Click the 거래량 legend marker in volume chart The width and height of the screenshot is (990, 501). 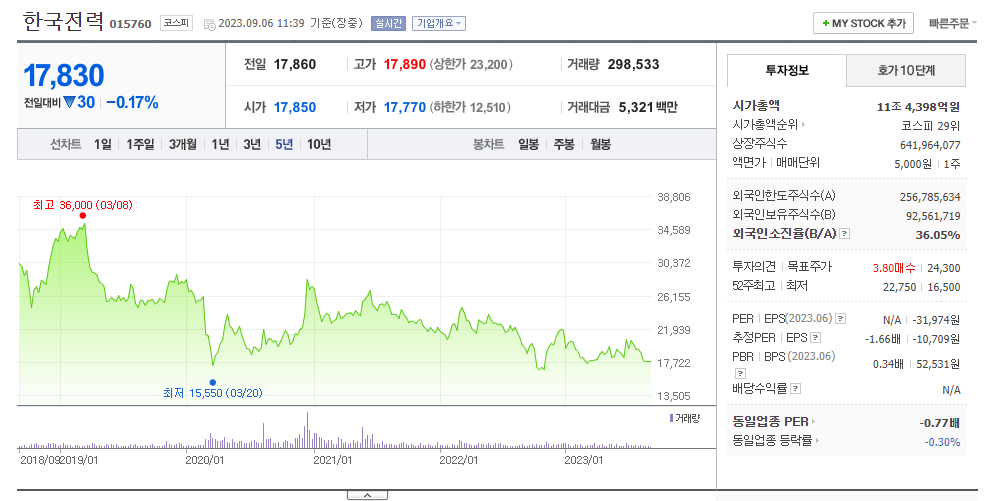point(671,418)
